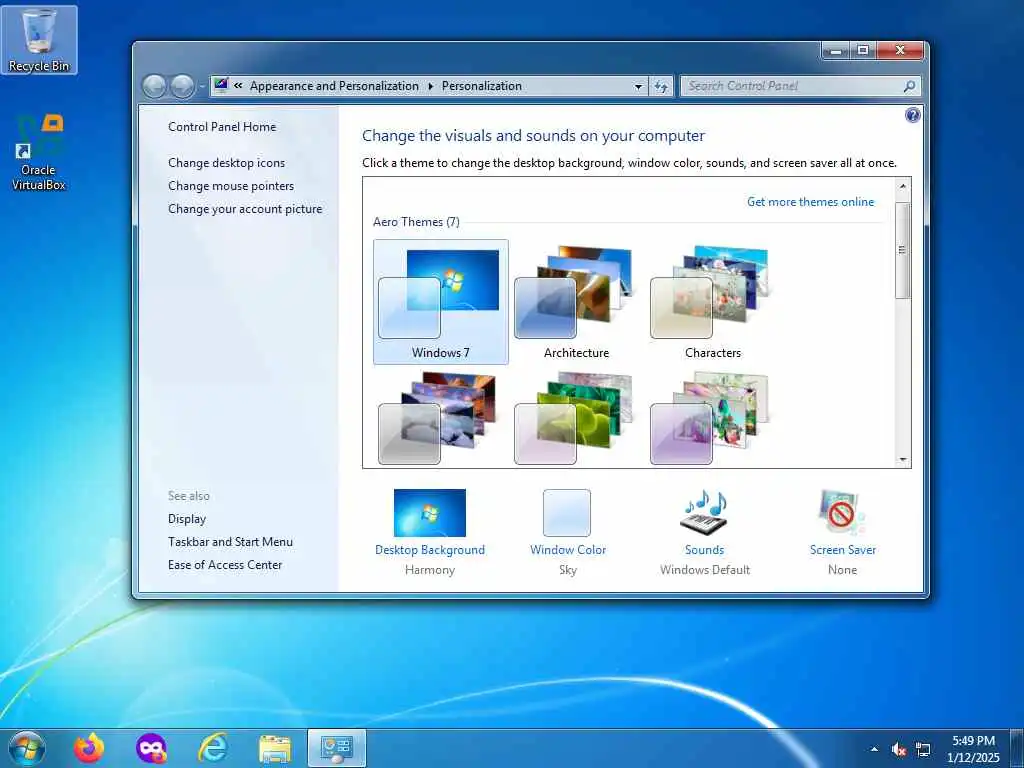1024x768 pixels.
Task: Click the Personalization icon in address bar
Action: pos(221,86)
